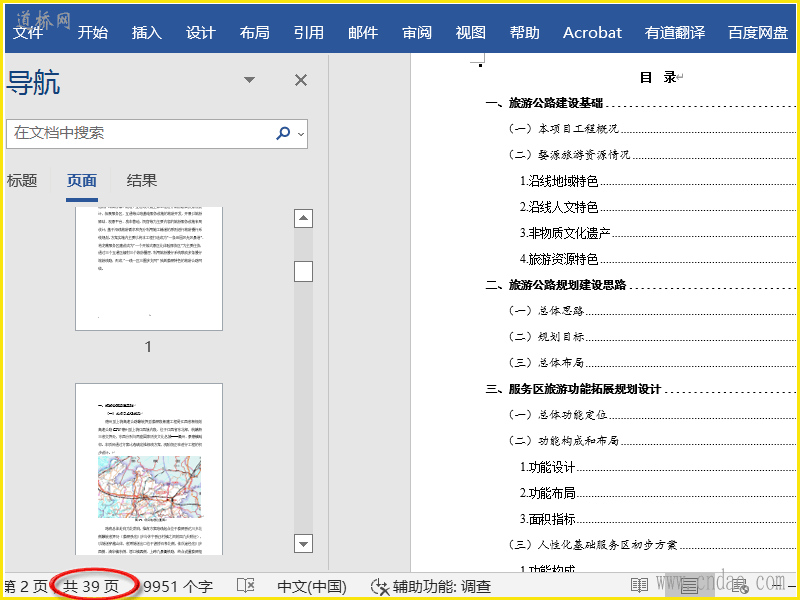Open the 插入 ribbon tab
800x600 pixels.
click(147, 33)
